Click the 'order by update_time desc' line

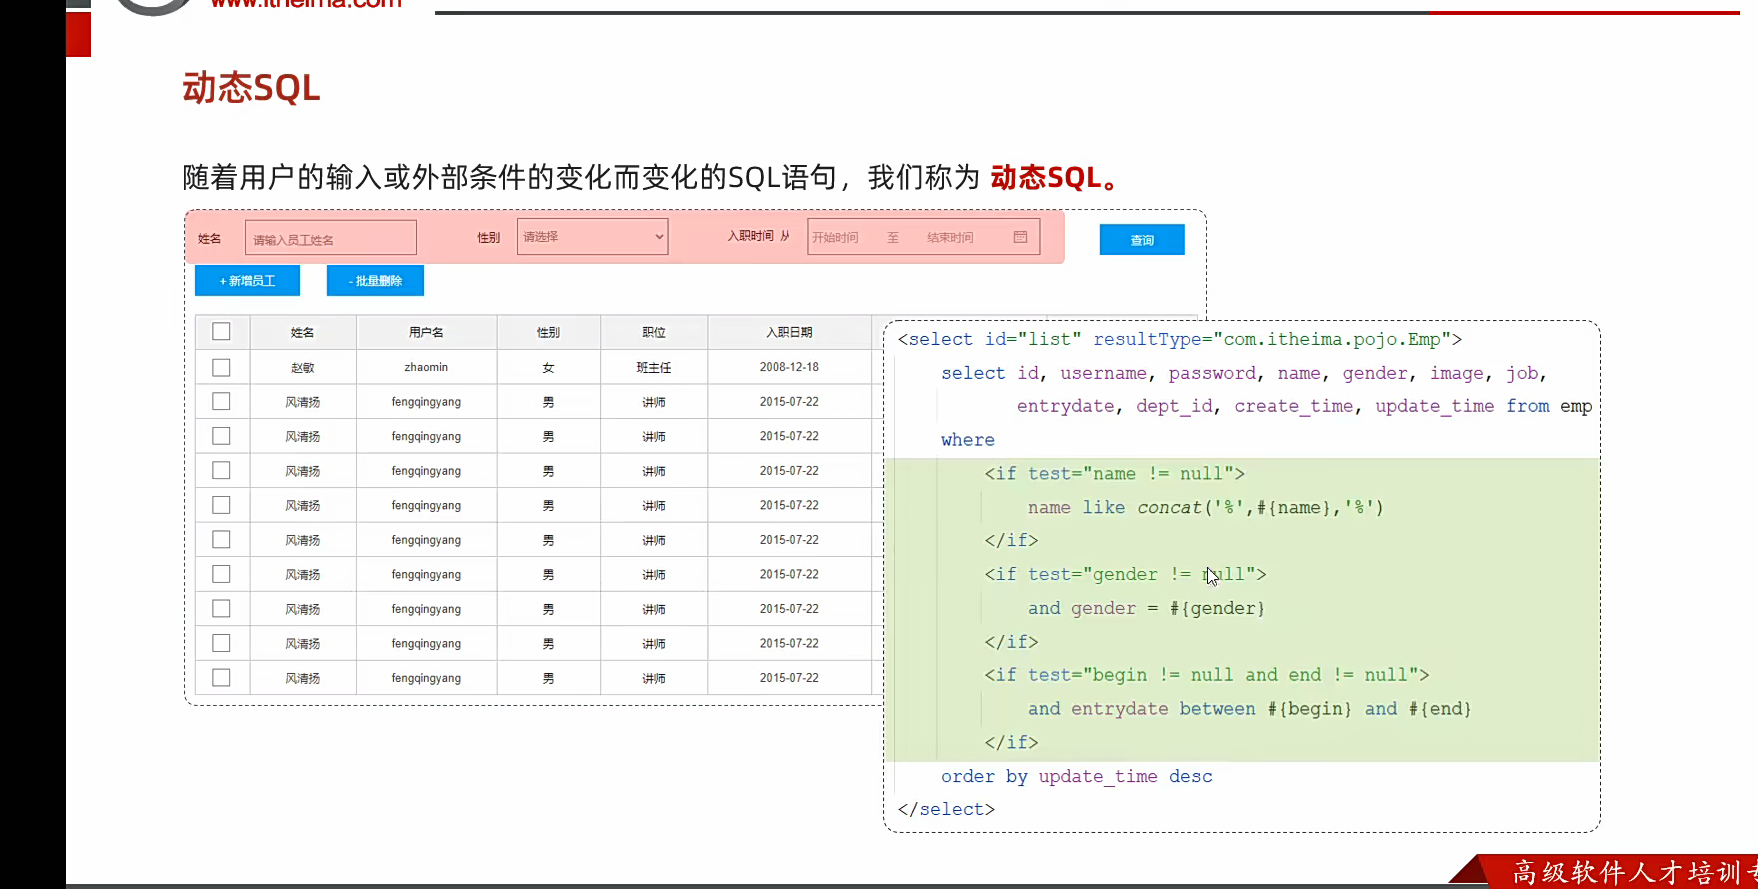(1076, 776)
